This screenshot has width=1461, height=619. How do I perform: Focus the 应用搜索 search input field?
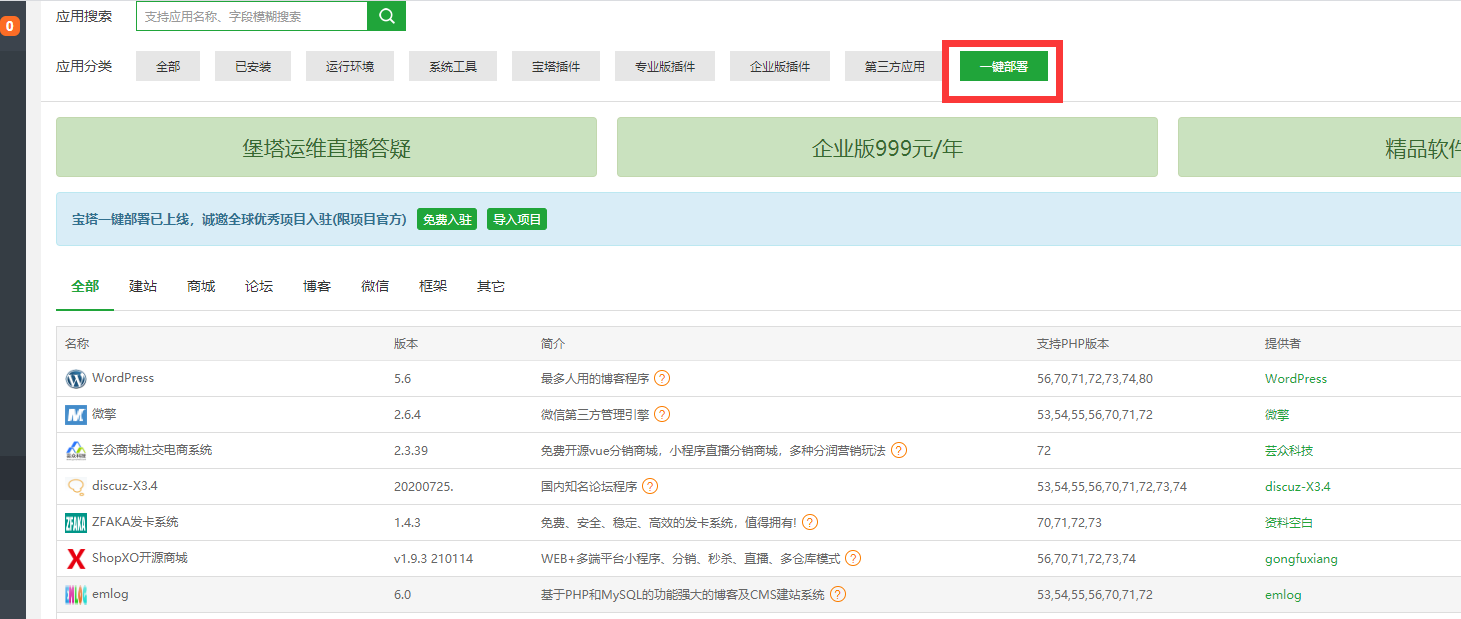coord(252,16)
